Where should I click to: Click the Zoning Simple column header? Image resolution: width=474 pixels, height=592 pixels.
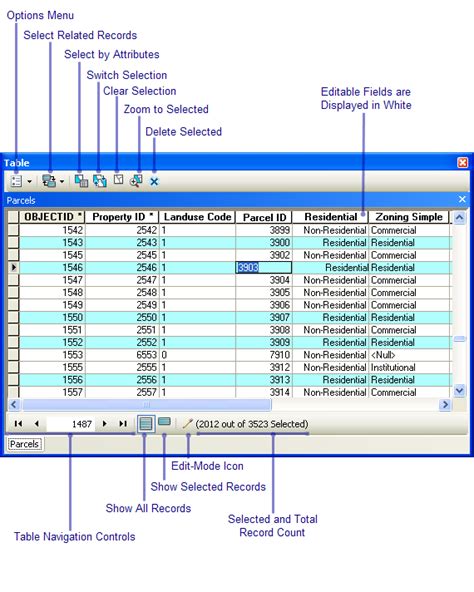(x=409, y=217)
